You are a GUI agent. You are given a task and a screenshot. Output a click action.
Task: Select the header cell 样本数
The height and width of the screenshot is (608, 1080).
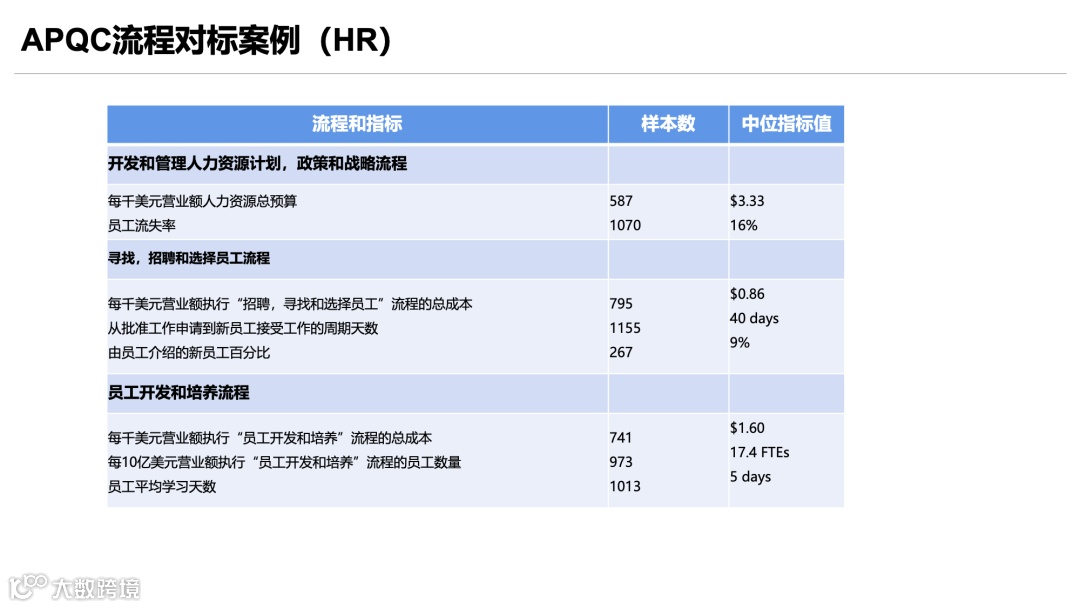click(x=667, y=124)
